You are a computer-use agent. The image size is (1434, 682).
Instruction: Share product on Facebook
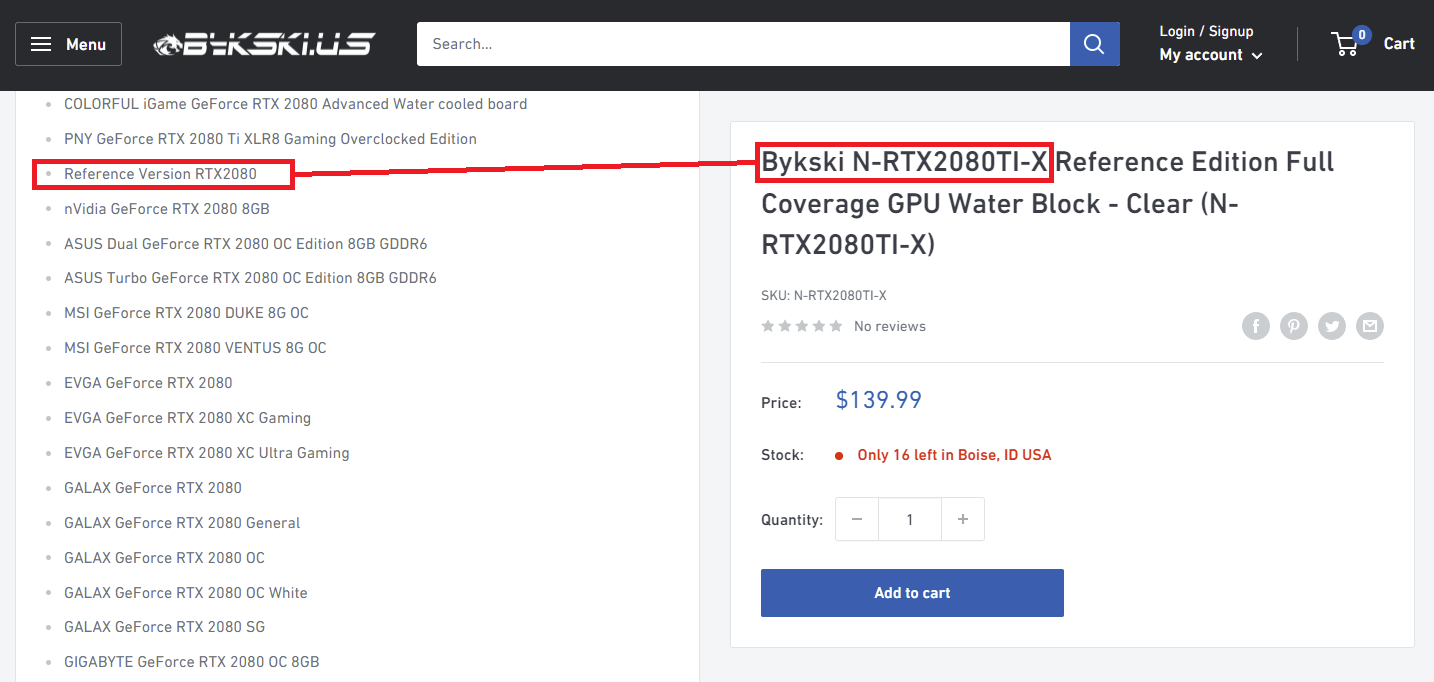click(1256, 326)
